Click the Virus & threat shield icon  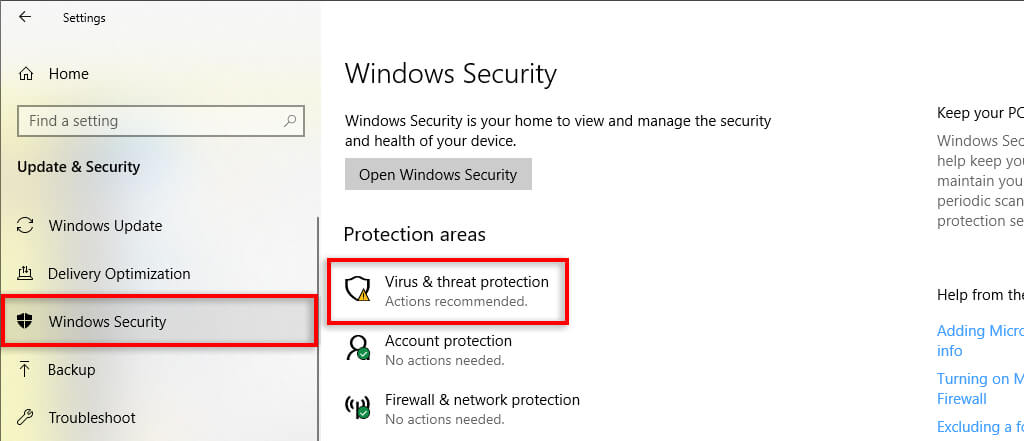tap(357, 290)
